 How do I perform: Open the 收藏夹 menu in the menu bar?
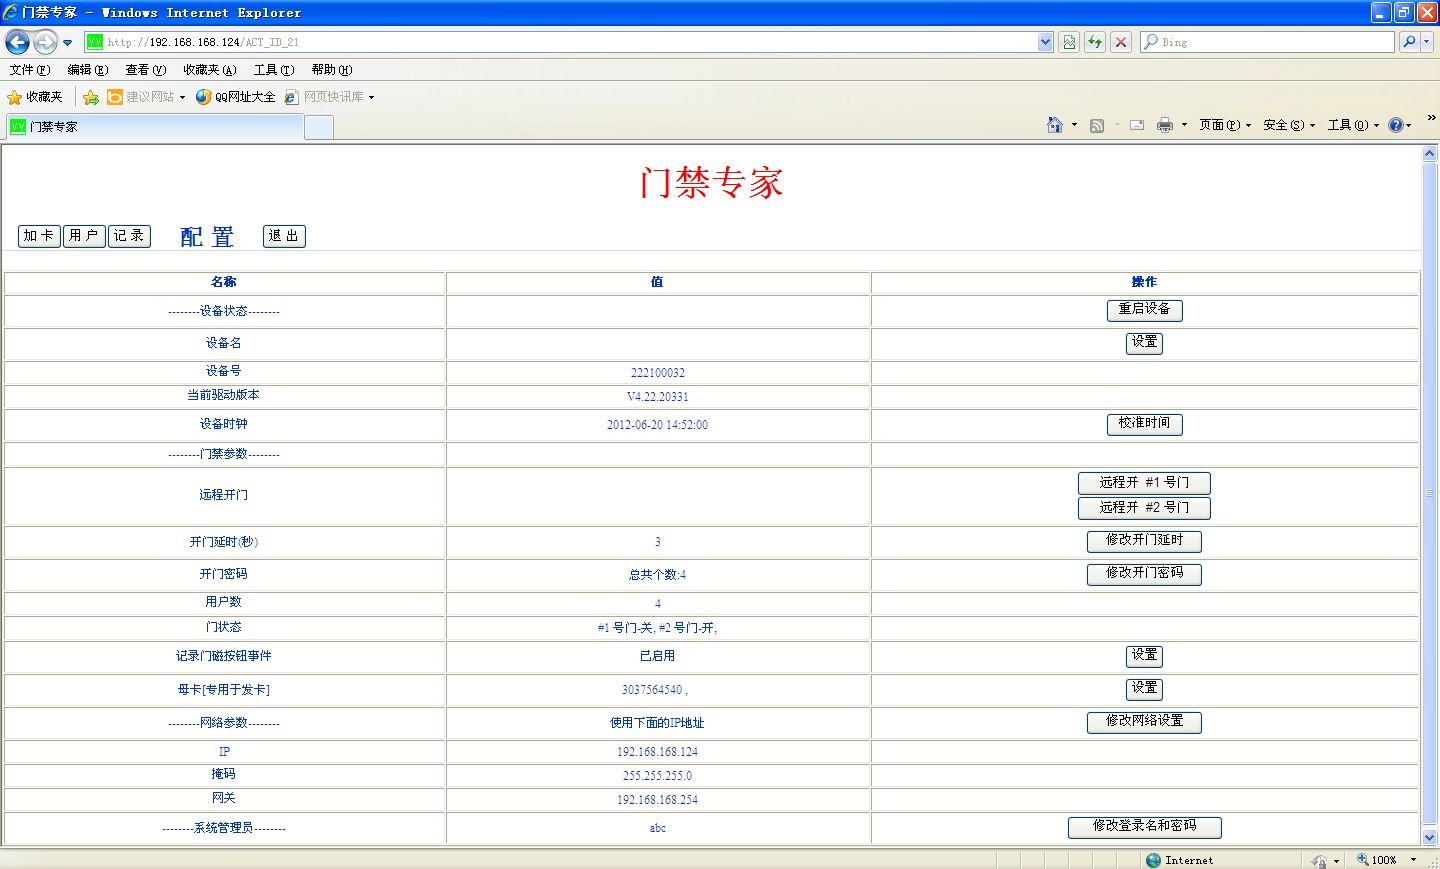point(209,70)
